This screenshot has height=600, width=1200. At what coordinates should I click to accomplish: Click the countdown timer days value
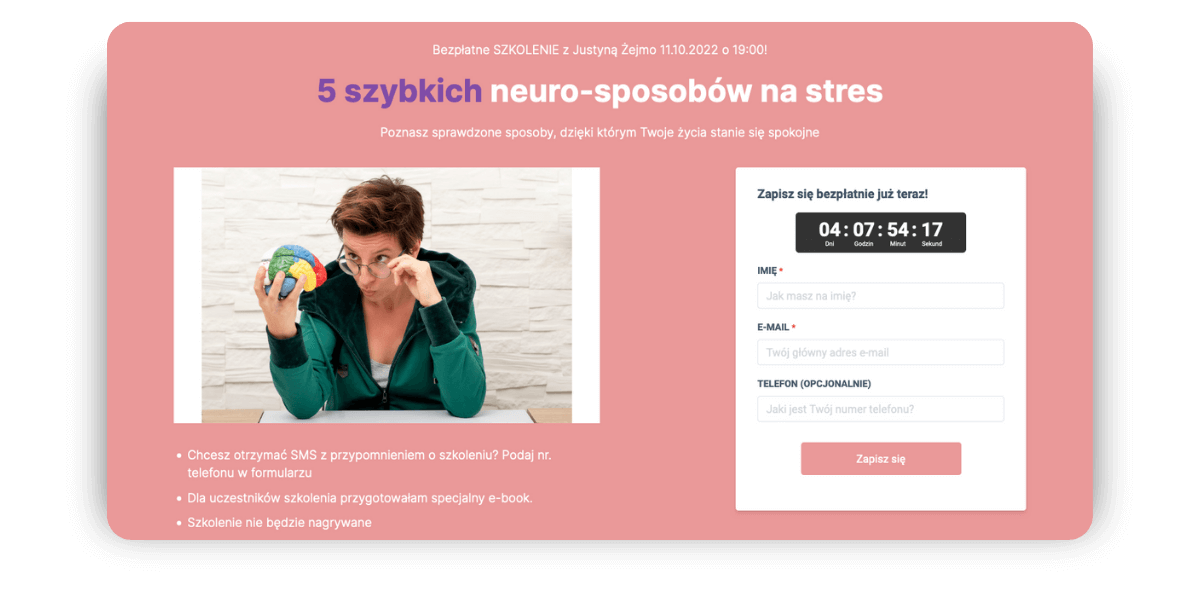(x=829, y=230)
